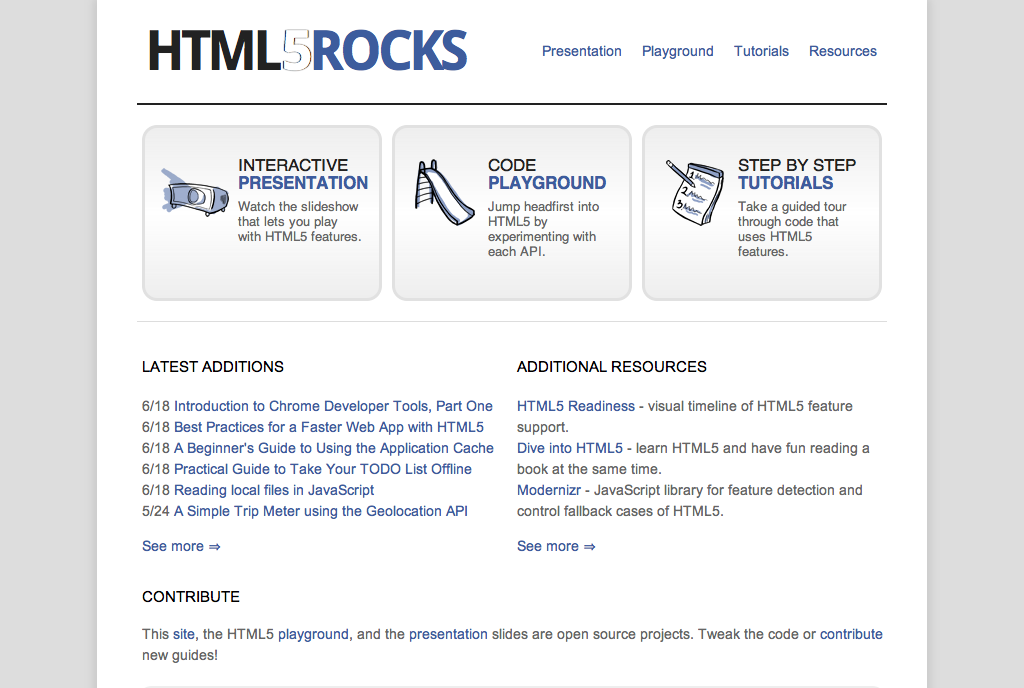Click the 'Take a guided tour' description text
The width and height of the screenshot is (1024, 688).
point(792,228)
